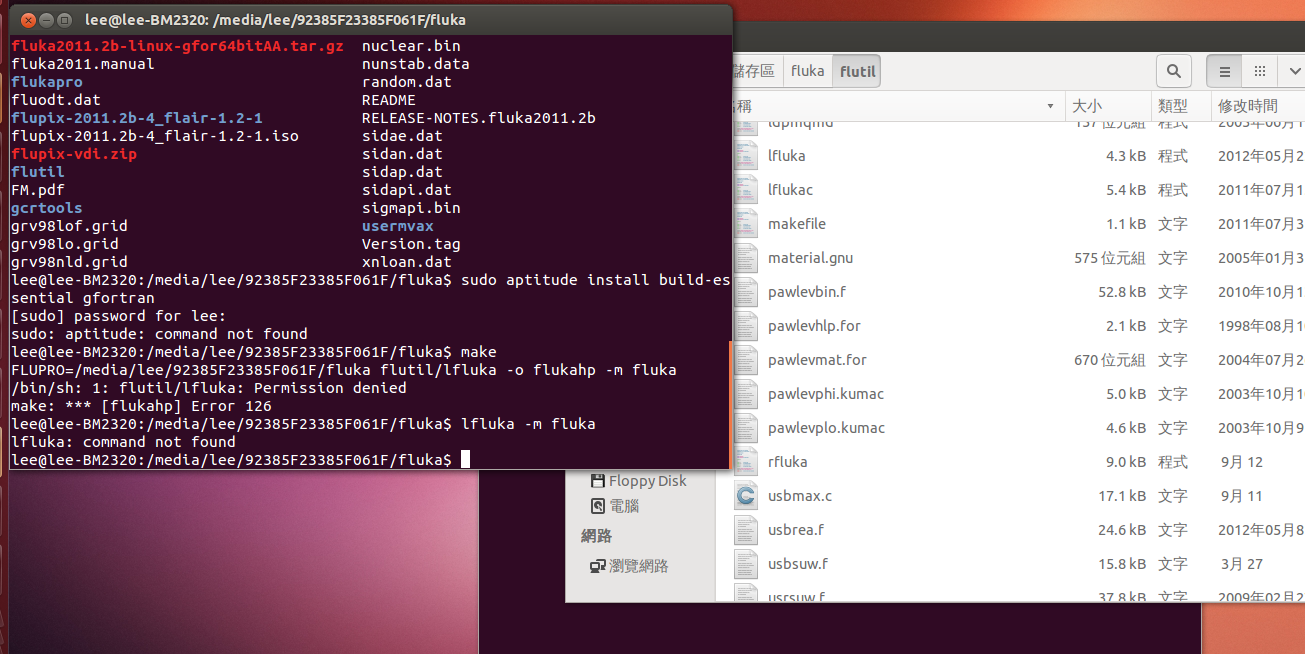Click the usbmax.c C source icon

tap(746, 496)
